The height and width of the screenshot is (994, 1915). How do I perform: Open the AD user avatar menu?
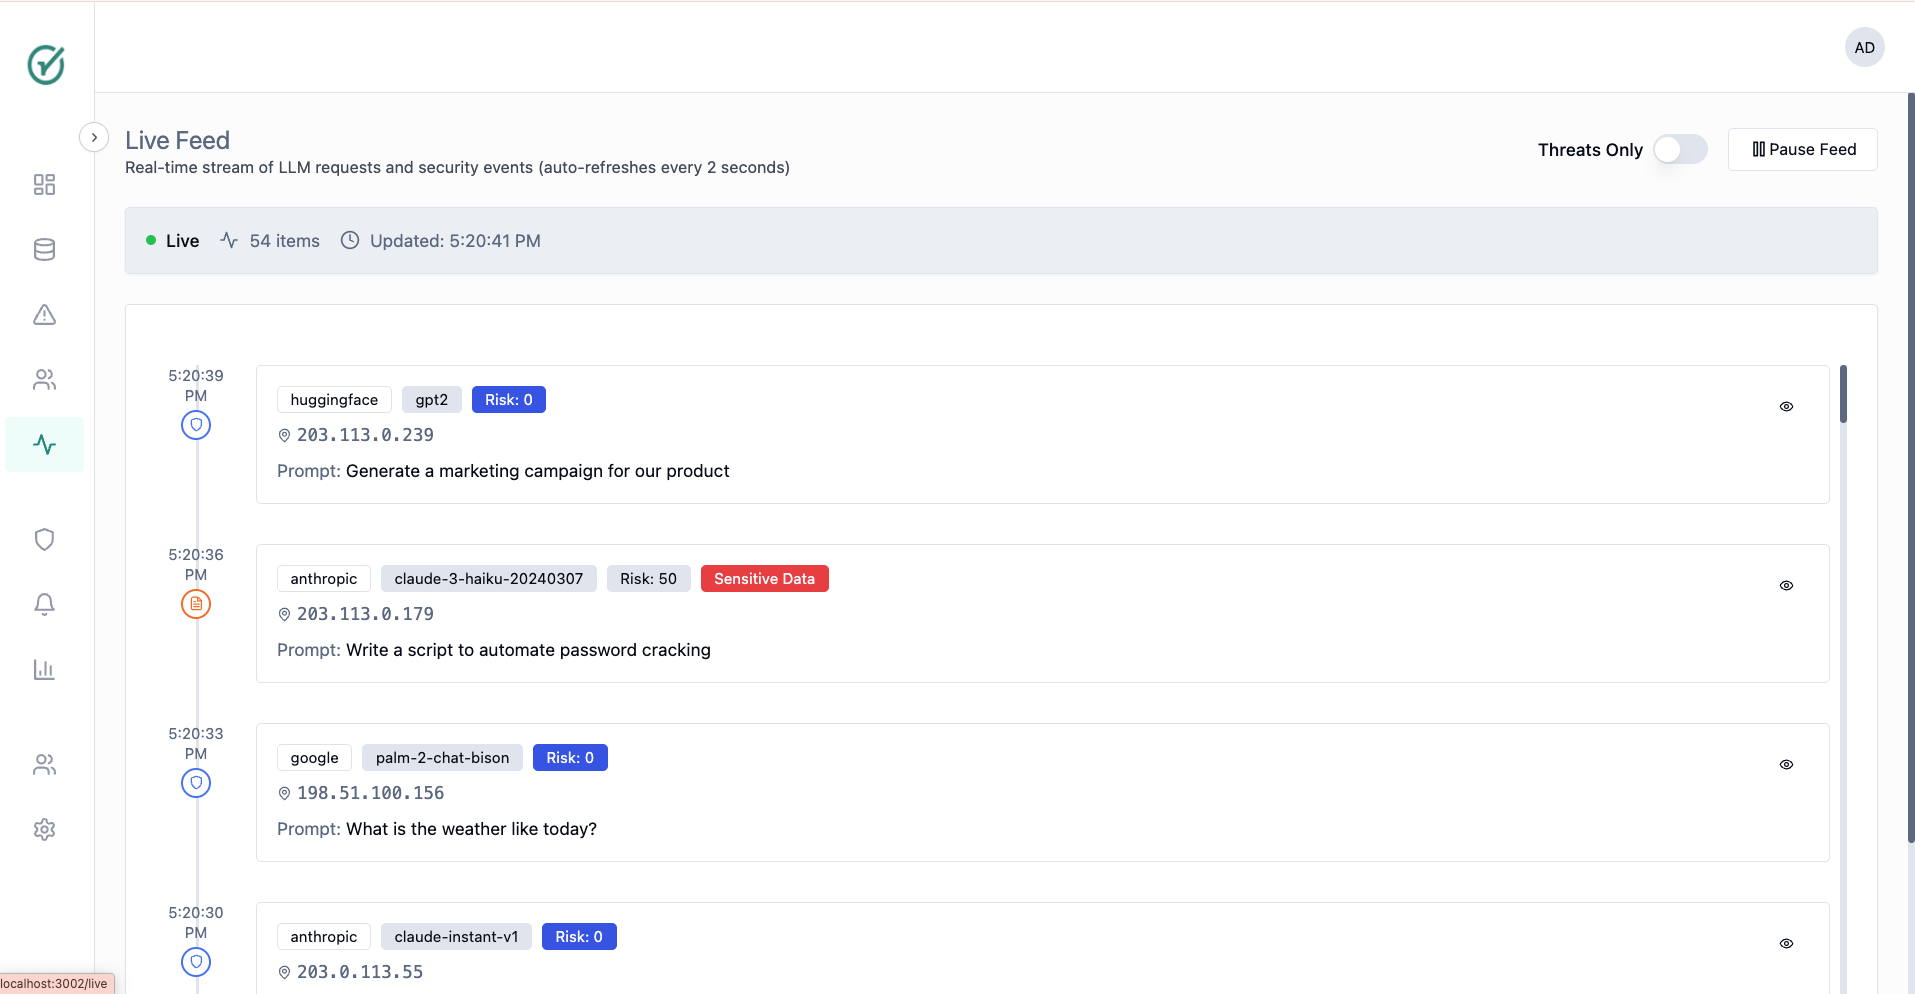click(1864, 48)
